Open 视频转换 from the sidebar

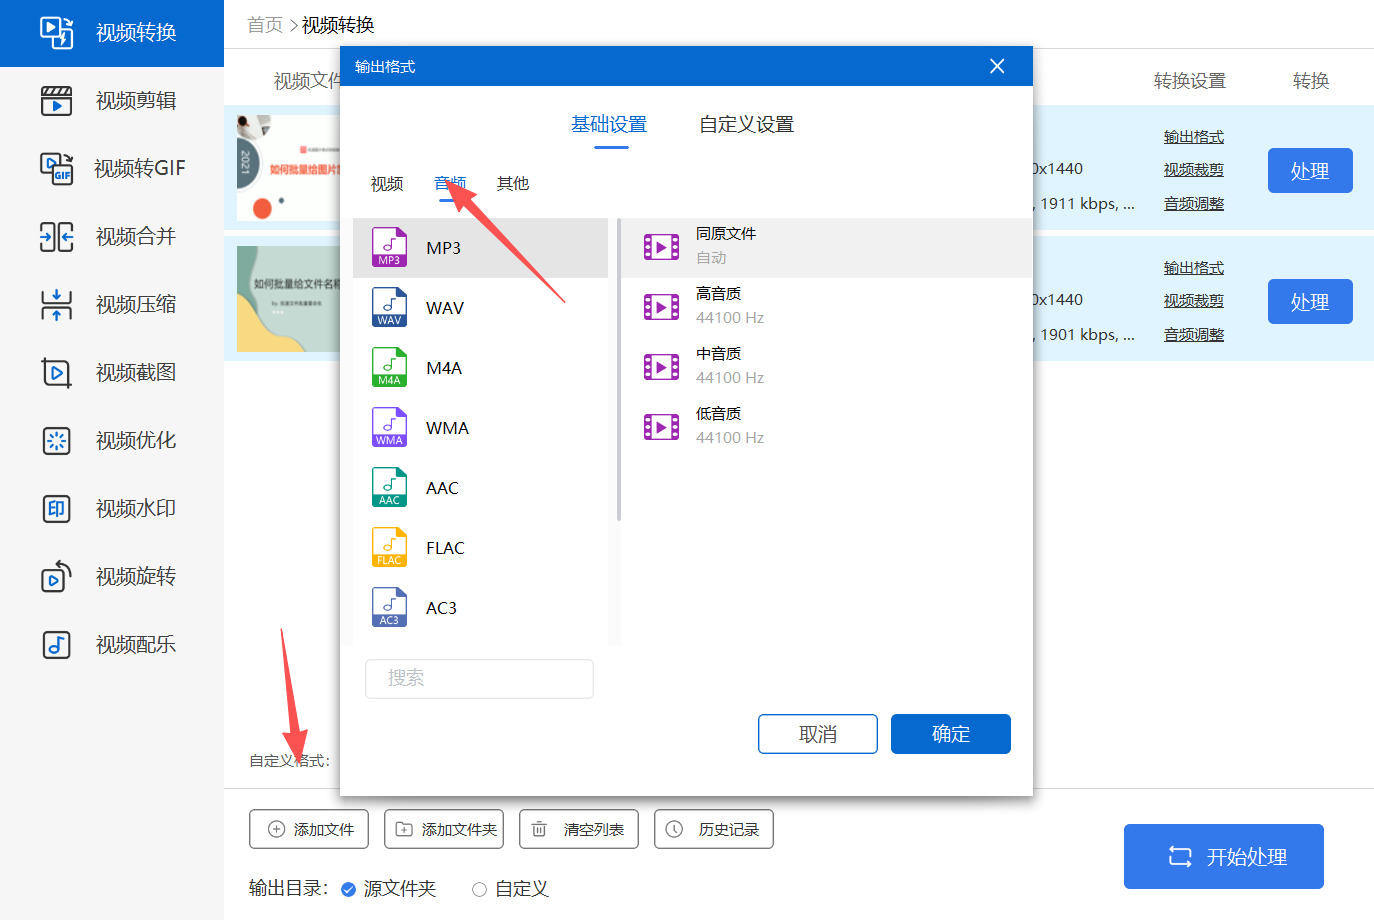112,33
